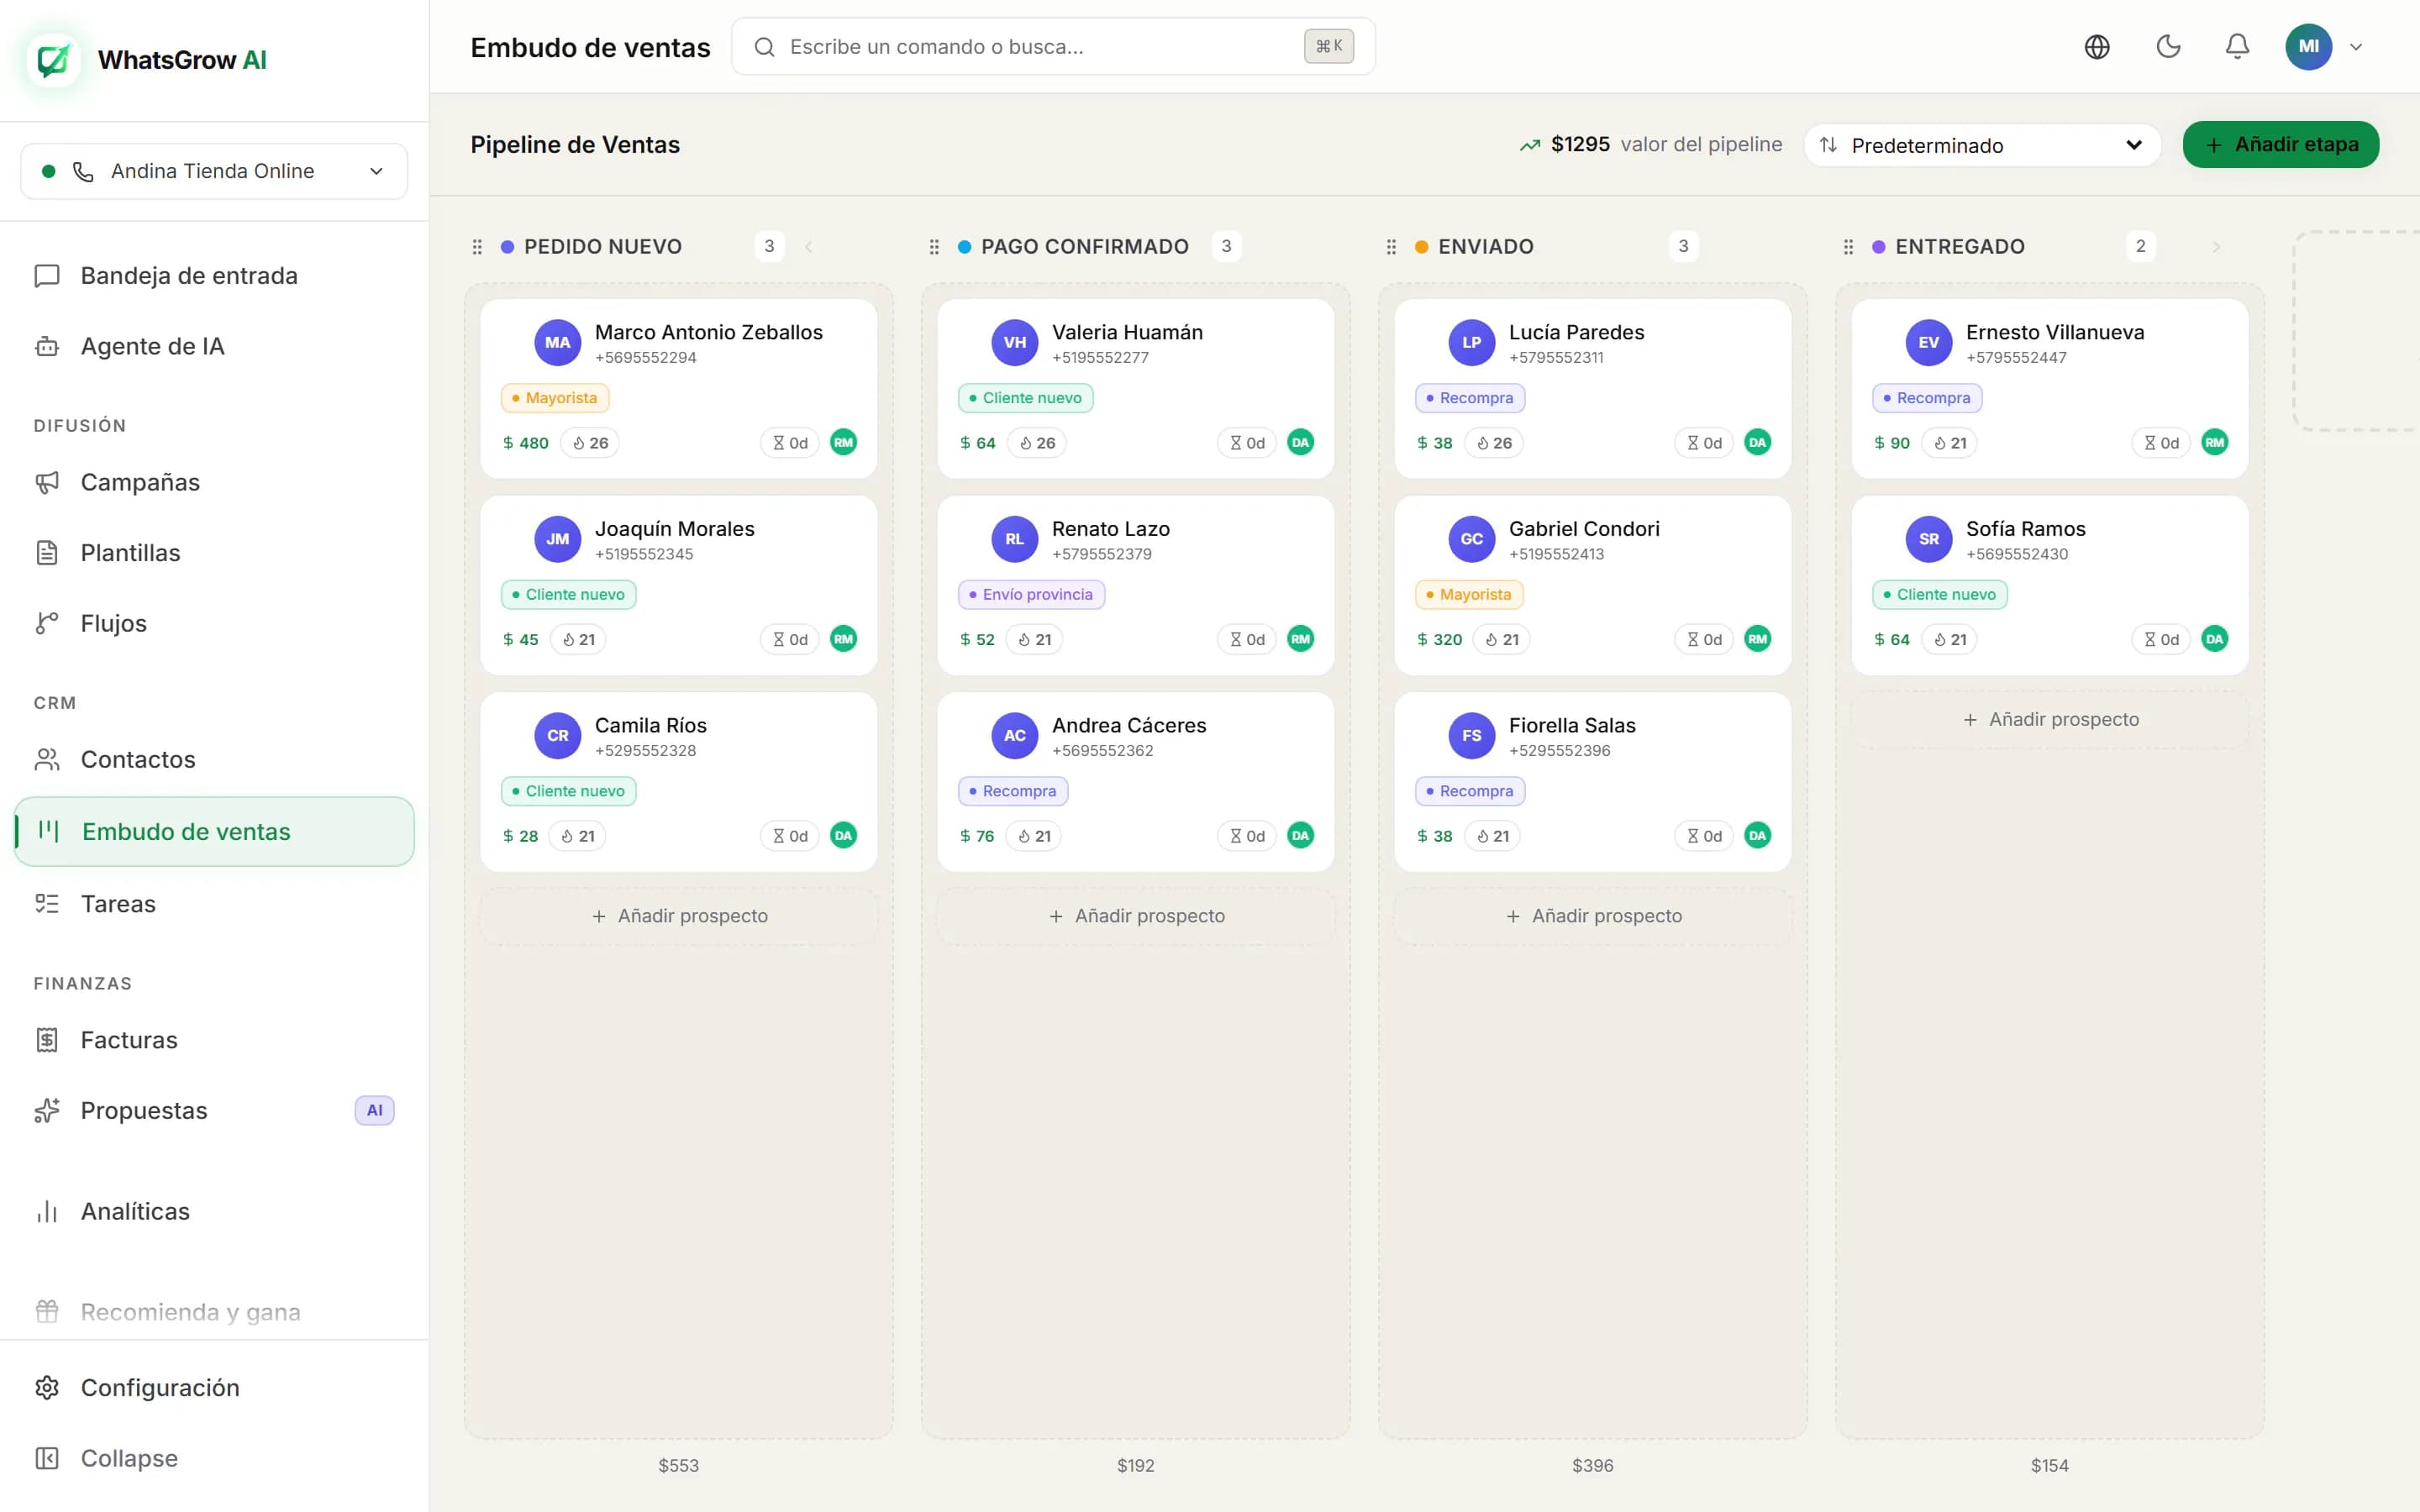The width and height of the screenshot is (2420, 1512).
Task: Open Lucía Paredes card
Action: click(x=1593, y=388)
